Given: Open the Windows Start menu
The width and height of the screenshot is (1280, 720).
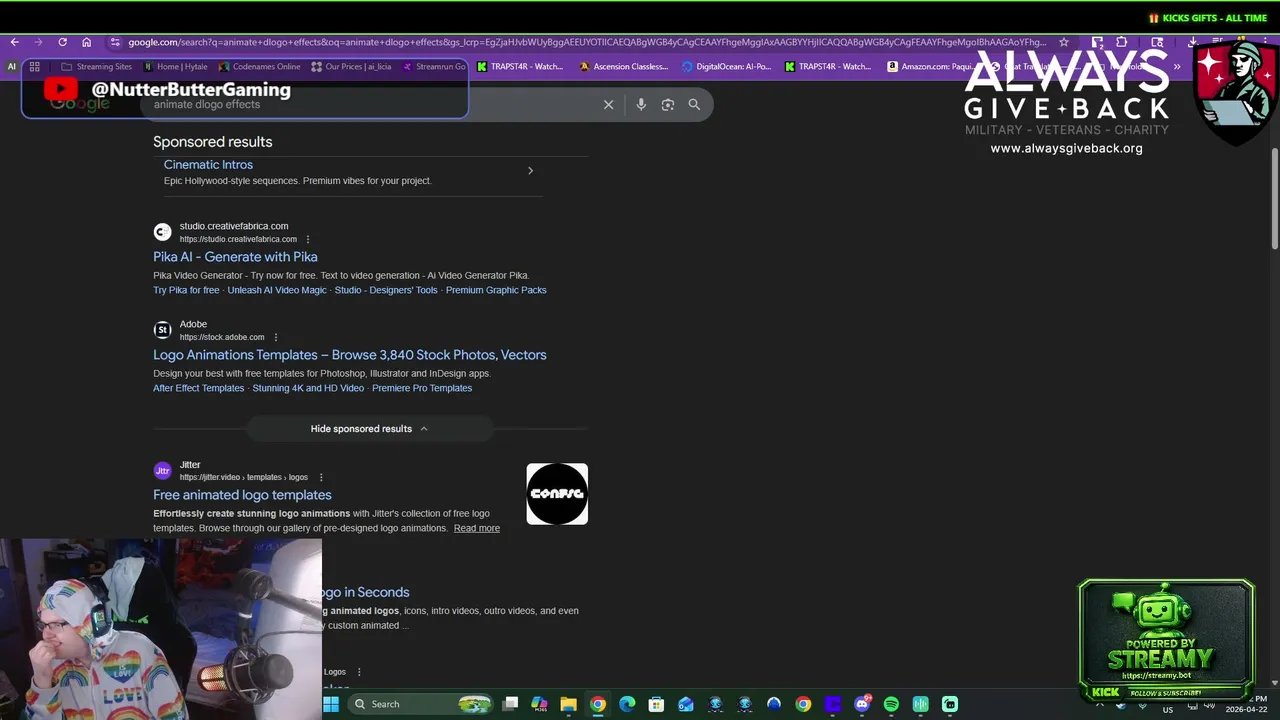Looking at the screenshot, I should pyautogui.click(x=331, y=704).
